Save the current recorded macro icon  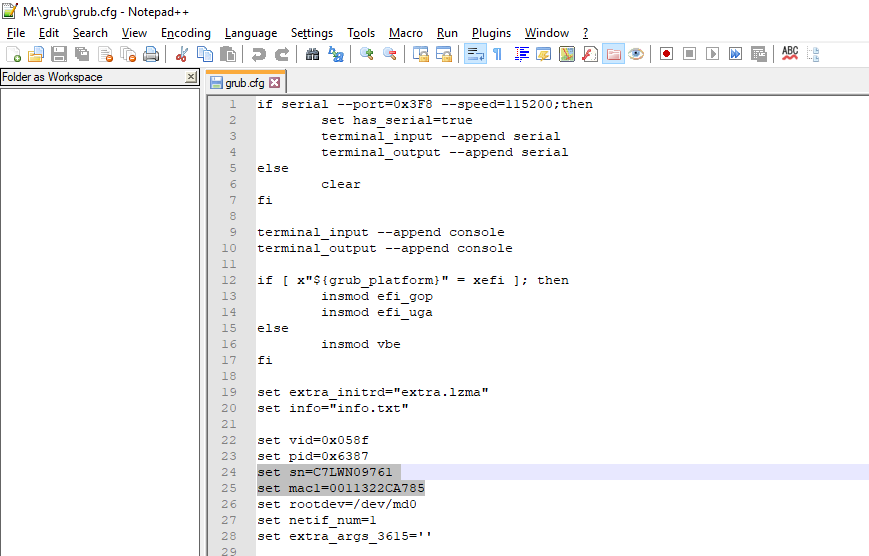(758, 54)
